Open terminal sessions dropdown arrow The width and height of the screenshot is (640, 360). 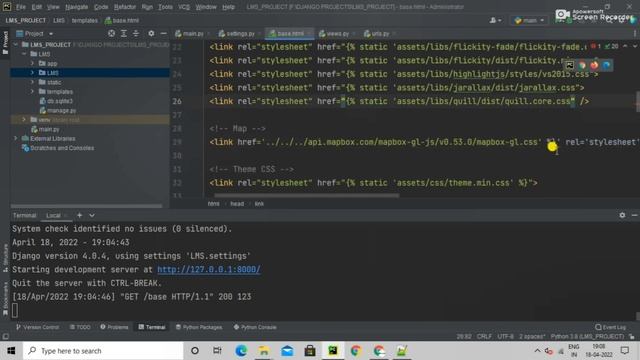(x=92, y=215)
